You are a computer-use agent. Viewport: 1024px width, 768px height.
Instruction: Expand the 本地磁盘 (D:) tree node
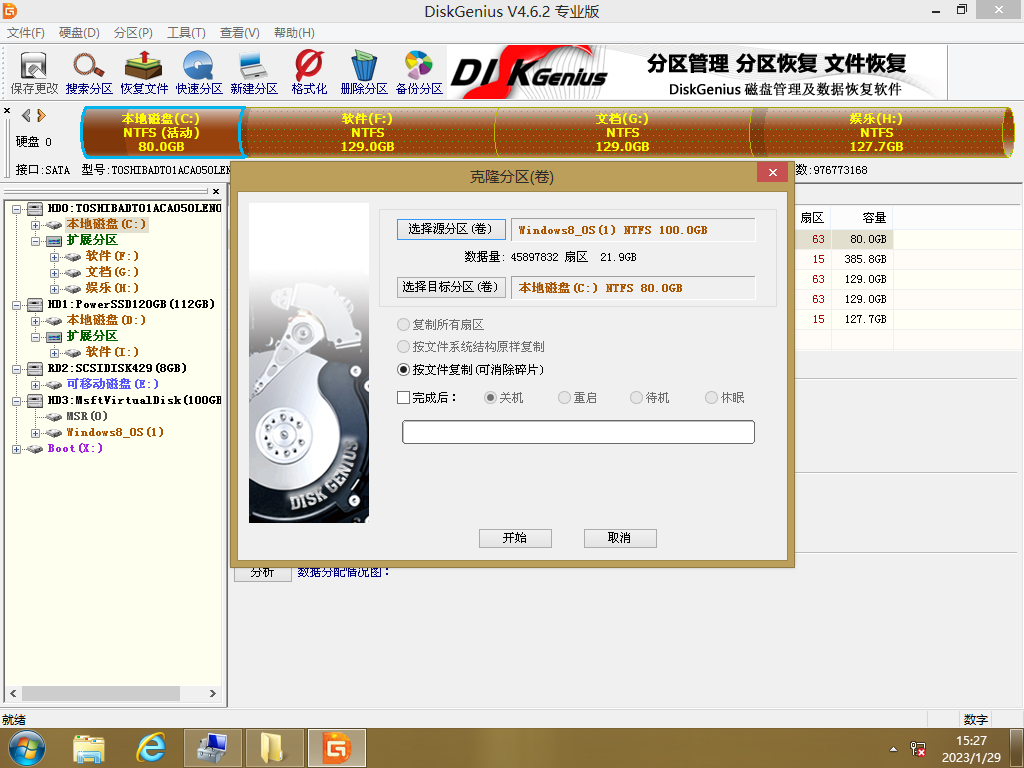pyautogui.click(x=35, y=321)
